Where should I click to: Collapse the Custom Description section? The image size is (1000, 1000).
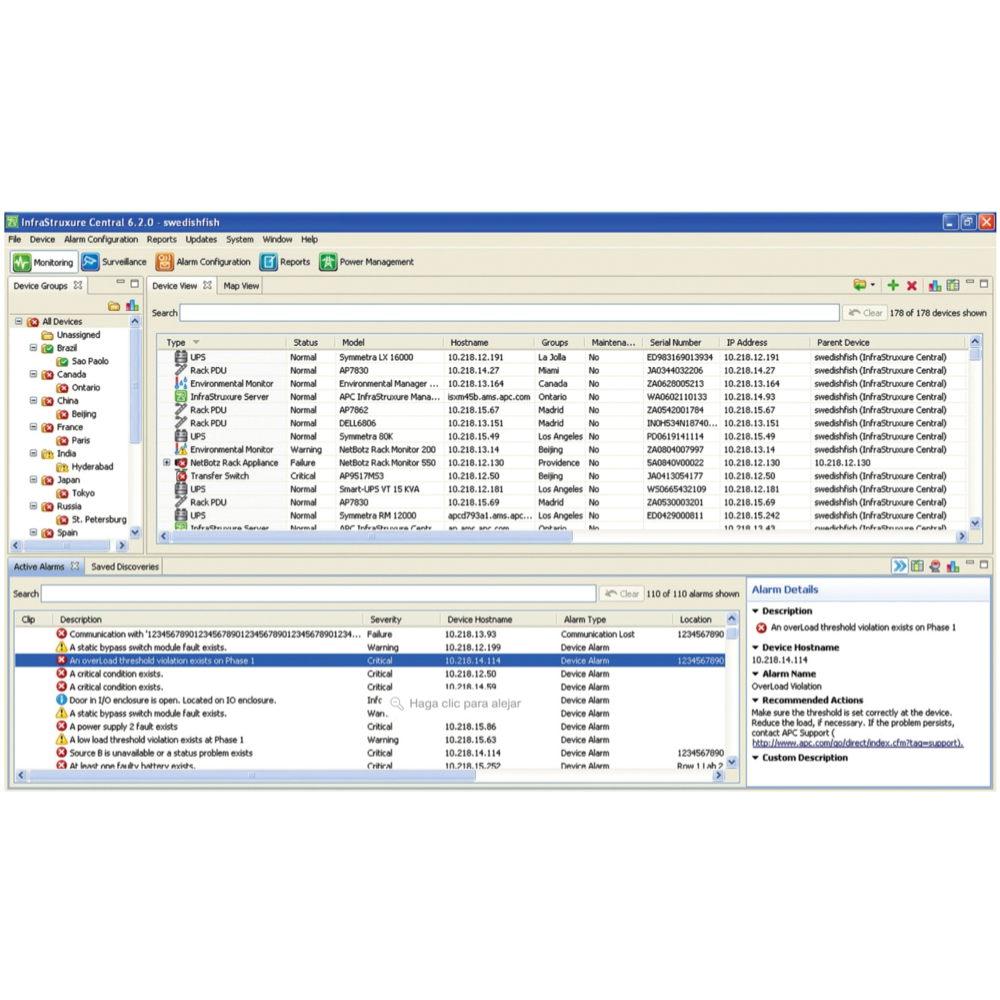point(756,758)
